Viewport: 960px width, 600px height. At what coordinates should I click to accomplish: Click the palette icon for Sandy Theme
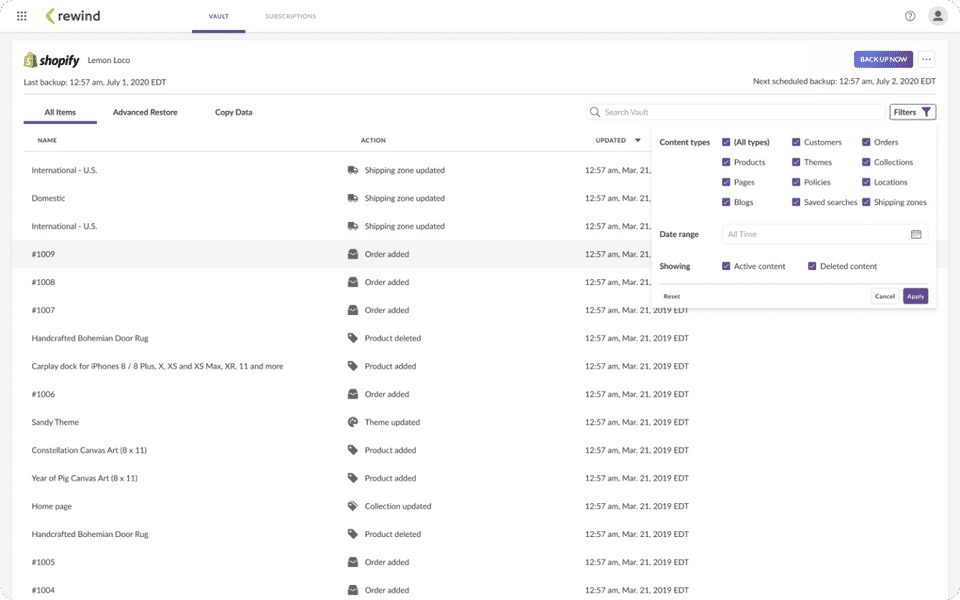coord(353,422)
